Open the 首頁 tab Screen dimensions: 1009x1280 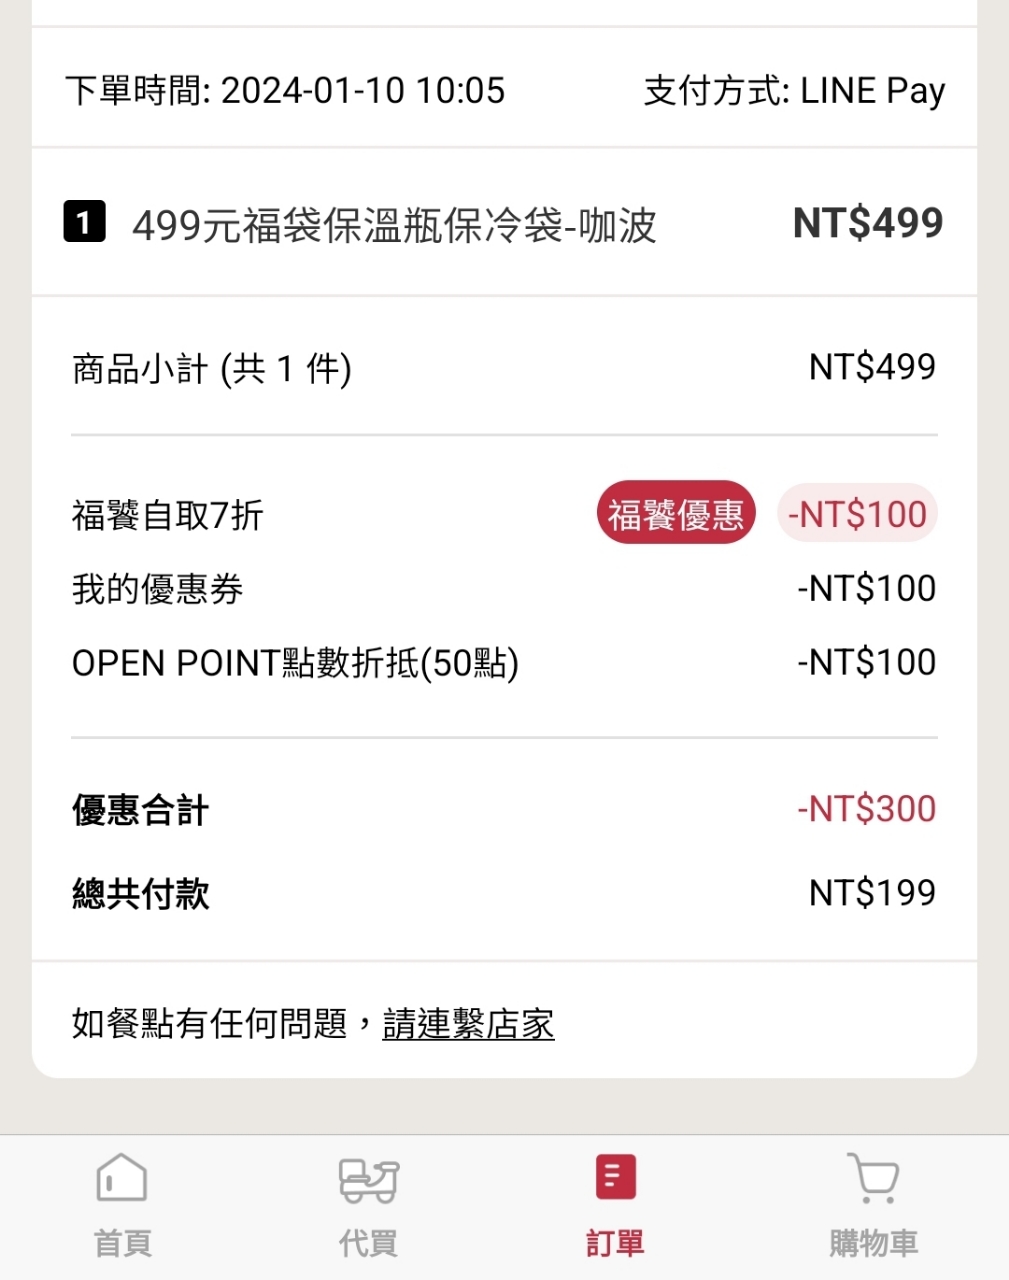122,1243
